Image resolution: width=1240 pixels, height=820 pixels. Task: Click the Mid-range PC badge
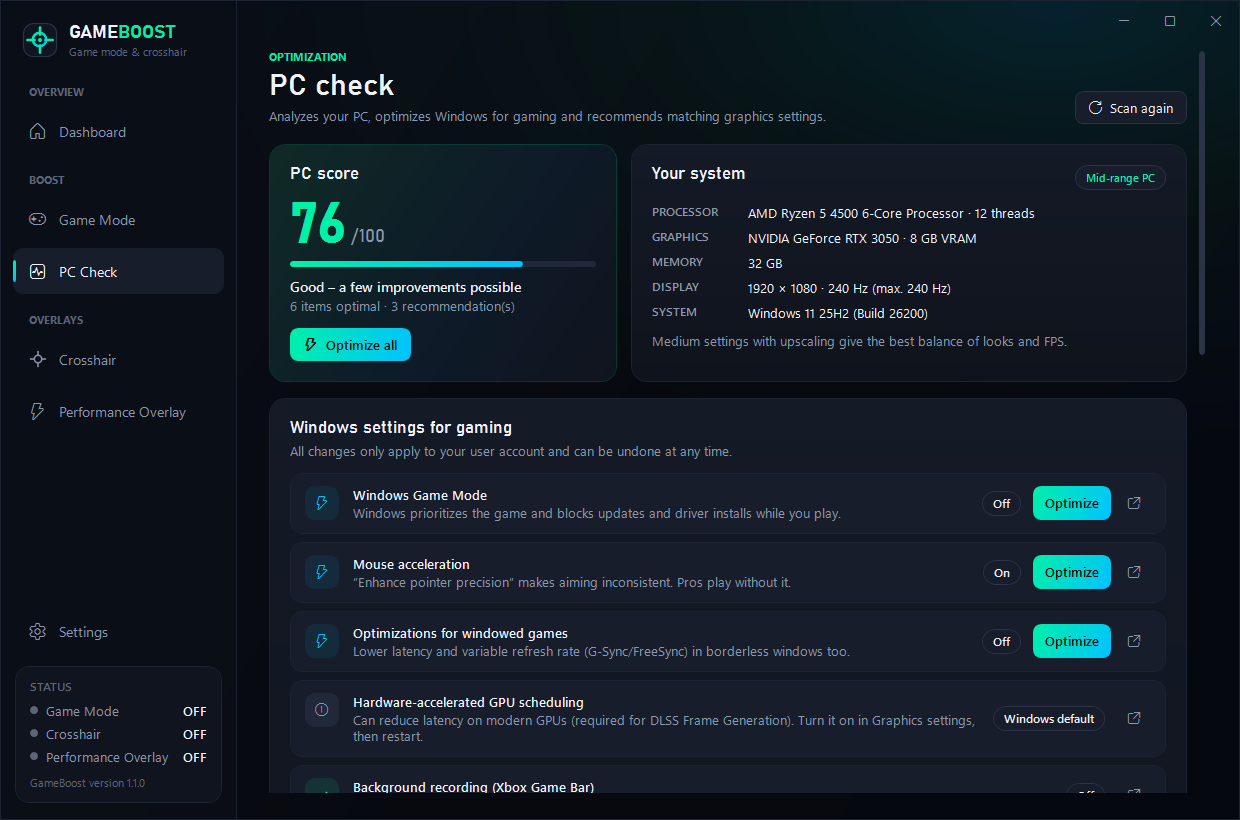coord(1120,178)
